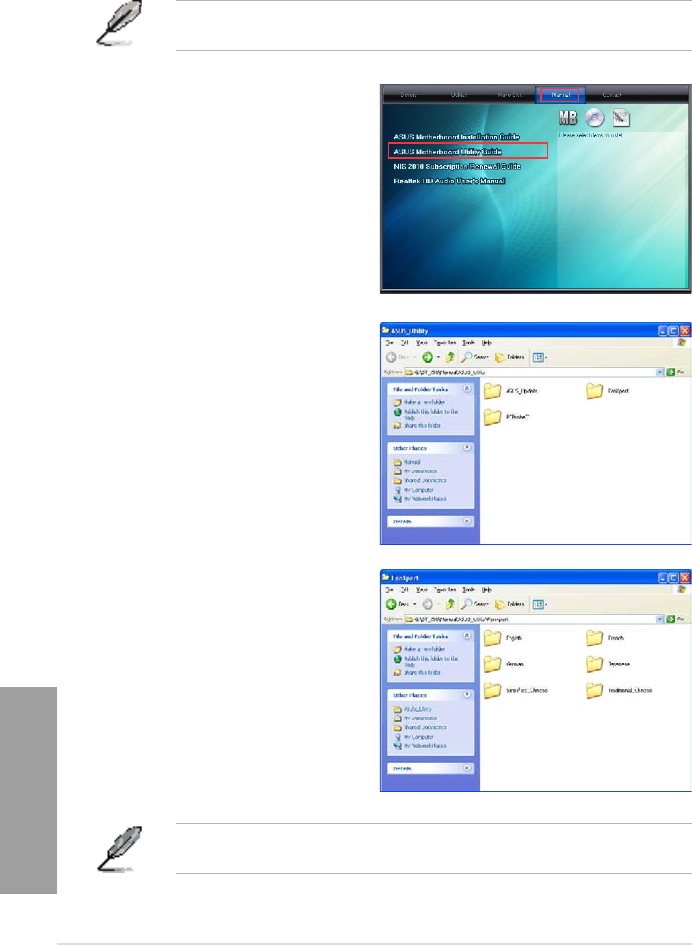Open ASUS Motherboard Installation Guide

(x=456, y=137)
